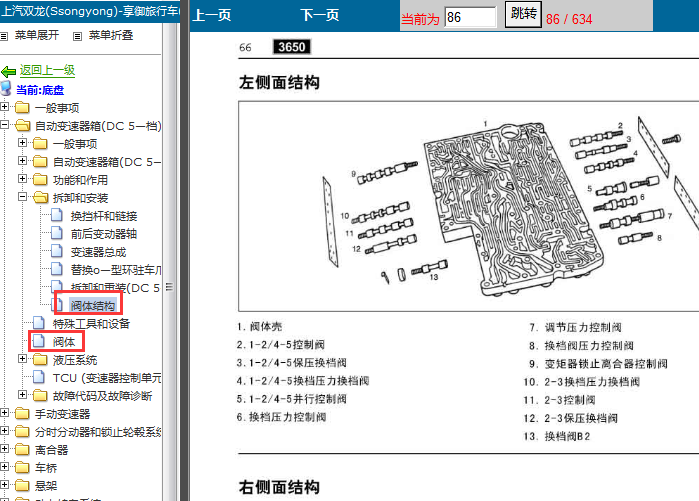The image size is (699, 501).
Task: Open the TCU (变速器控制单元 document
Action: pyautogui.click(x=107, y=378)
